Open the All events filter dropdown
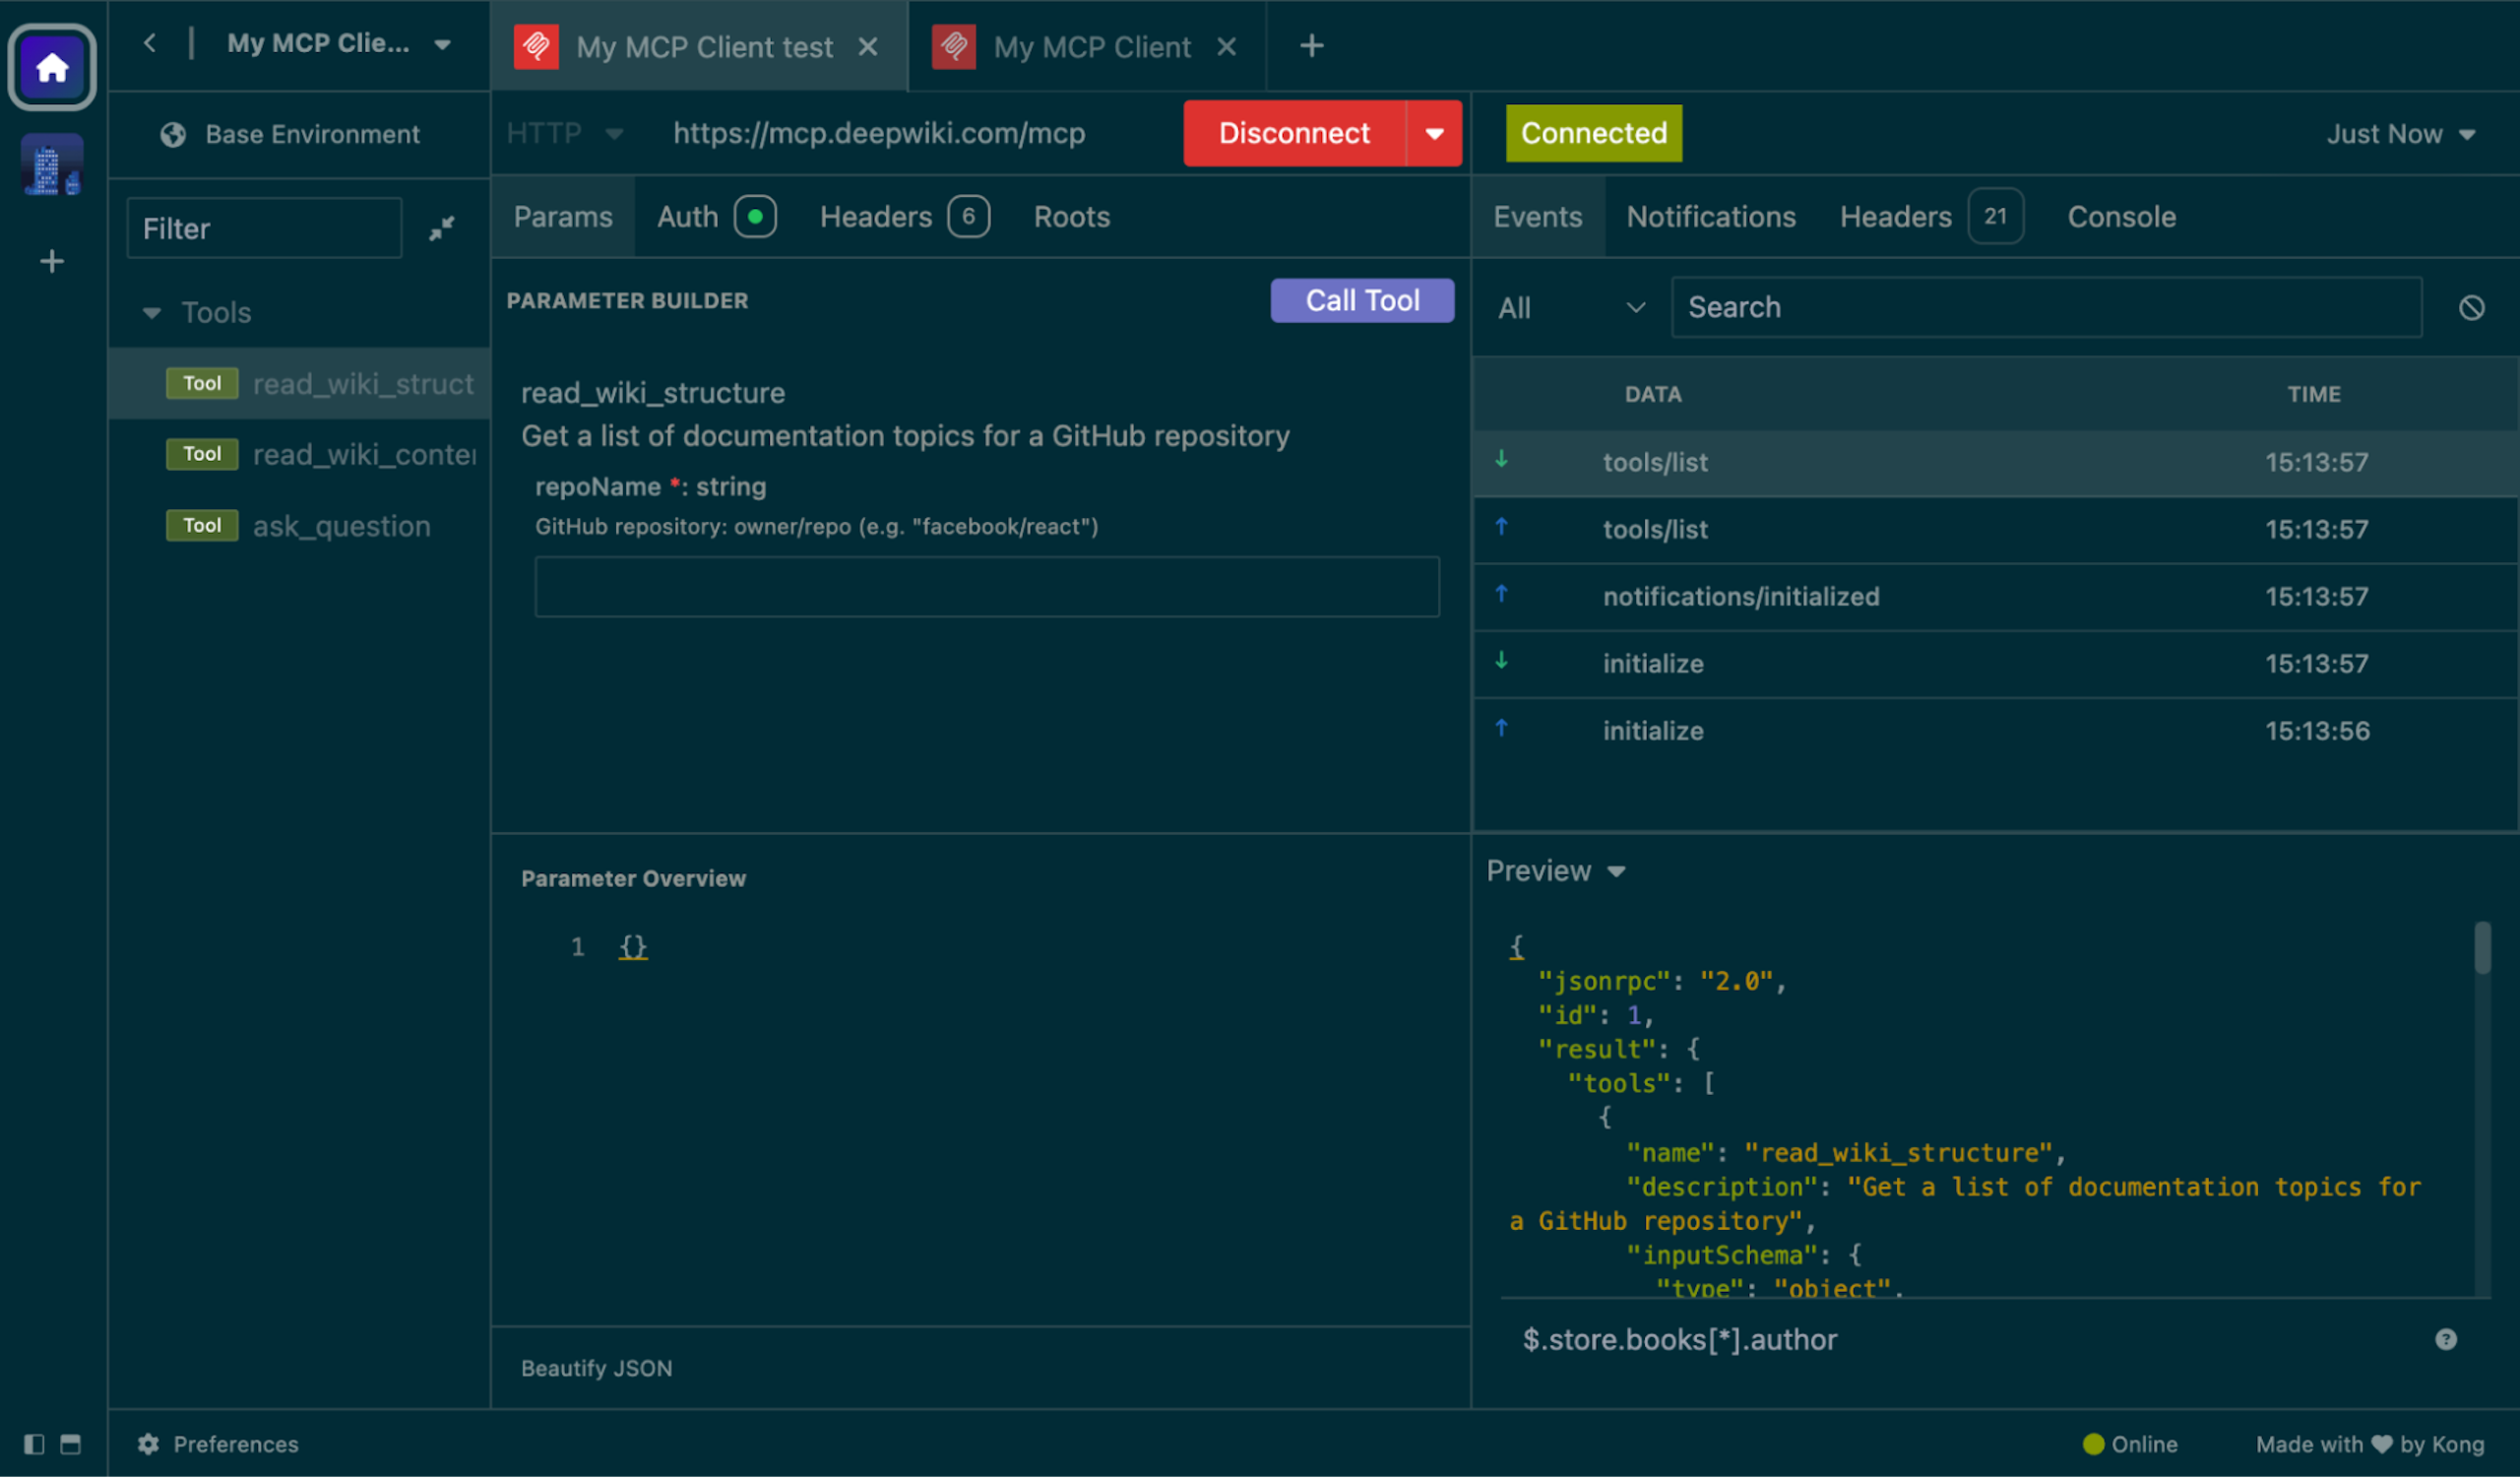Screen dimensions: 2520x1478 pyautogui.click(x=1570, y=308)
